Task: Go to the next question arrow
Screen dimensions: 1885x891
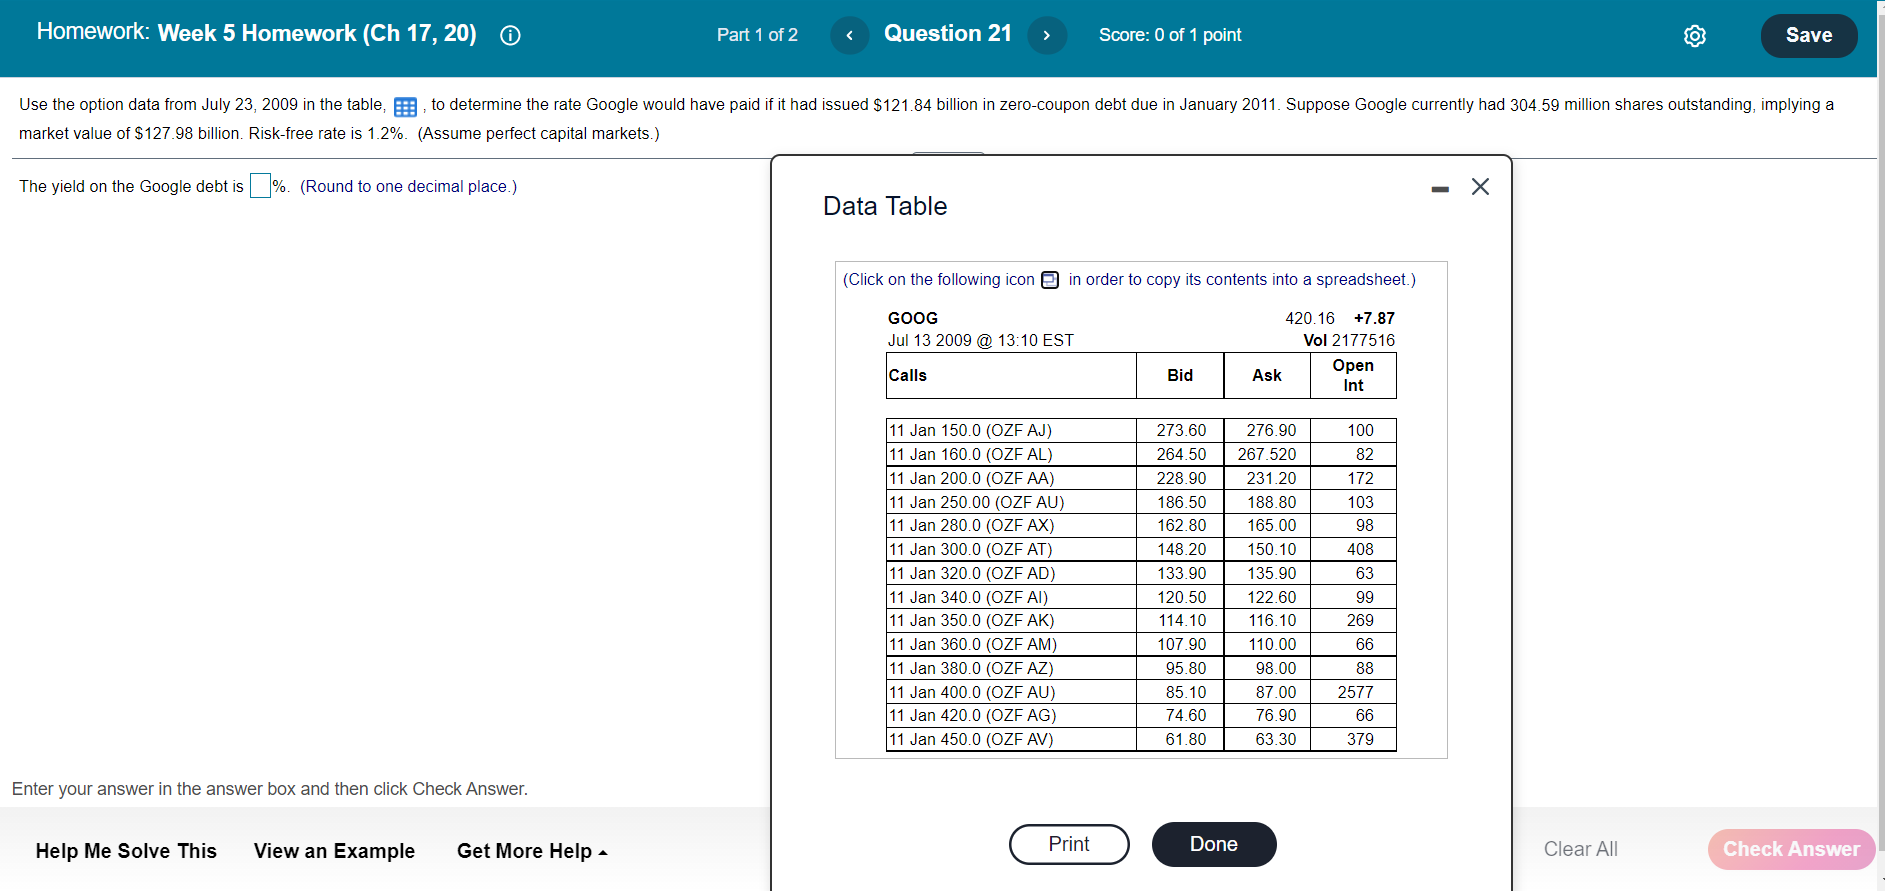Action: (1047, 36)
